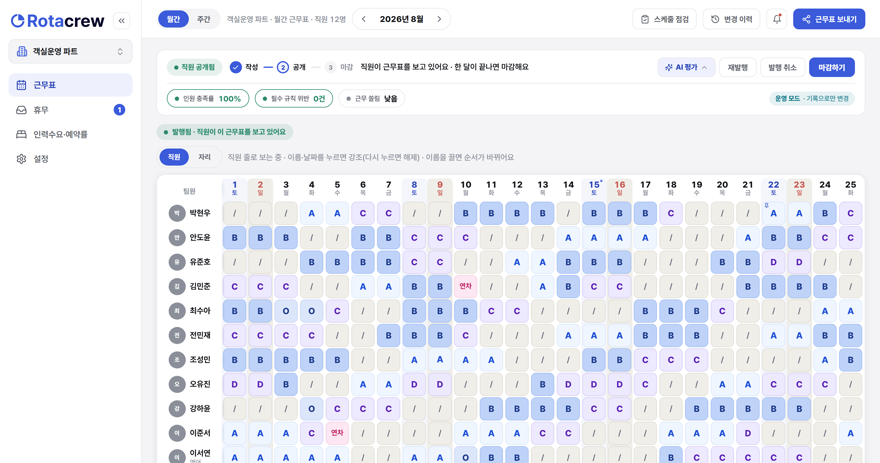Image resolution: width=880 pixels, height=463 pixels.
Task: Select the day 25 화 column header
Action: click(x=850, y=188)
